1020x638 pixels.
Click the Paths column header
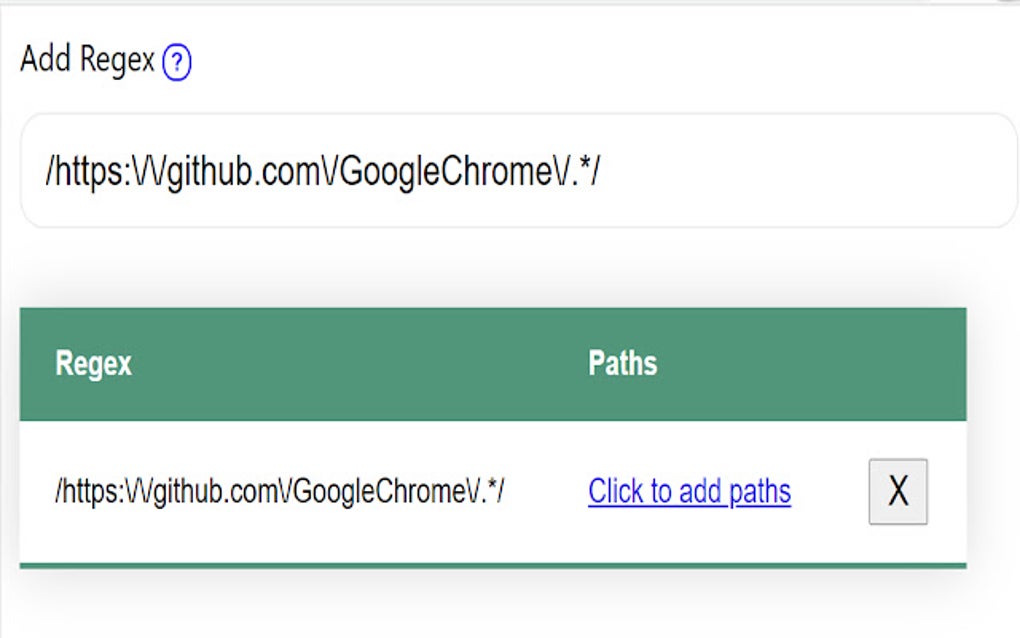(621, 364)
